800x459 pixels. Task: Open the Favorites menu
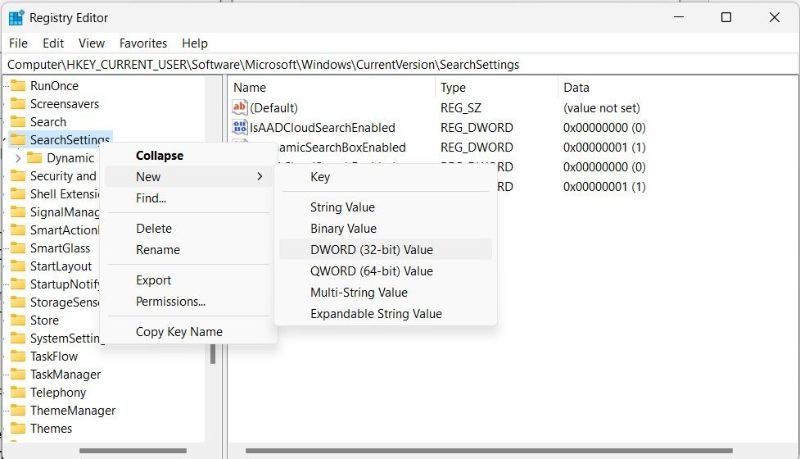(x=143, y=43)
